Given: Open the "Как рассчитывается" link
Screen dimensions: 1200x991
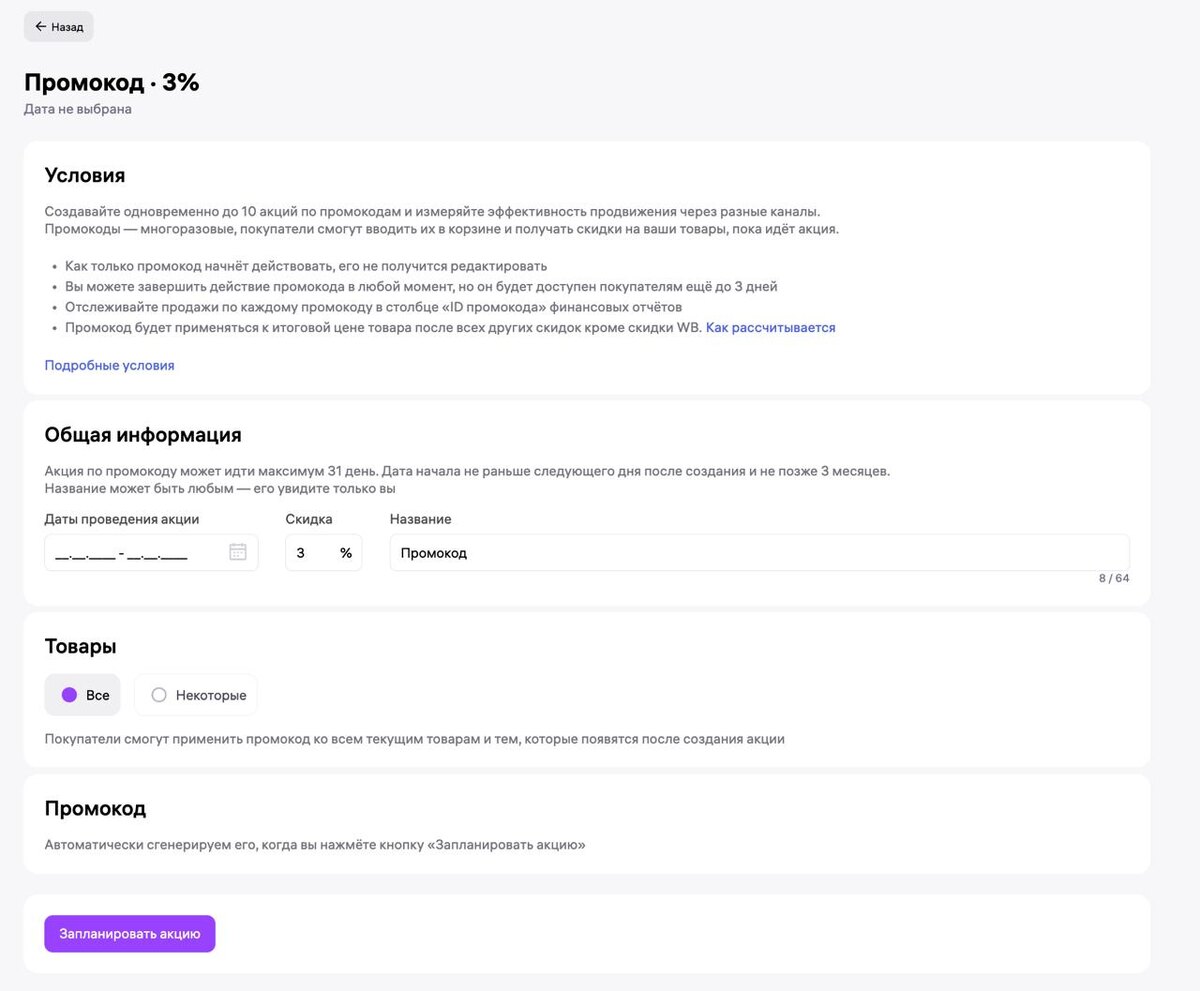Looking at the screenshot, I should (770, 327).
